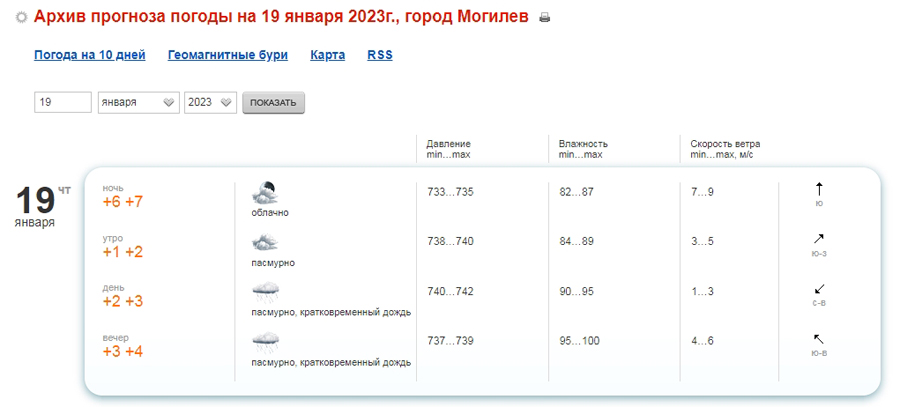The image size is (900, 407).
Task: Click the daytime rain cloud icon
Action: click(x=266, y=293)
